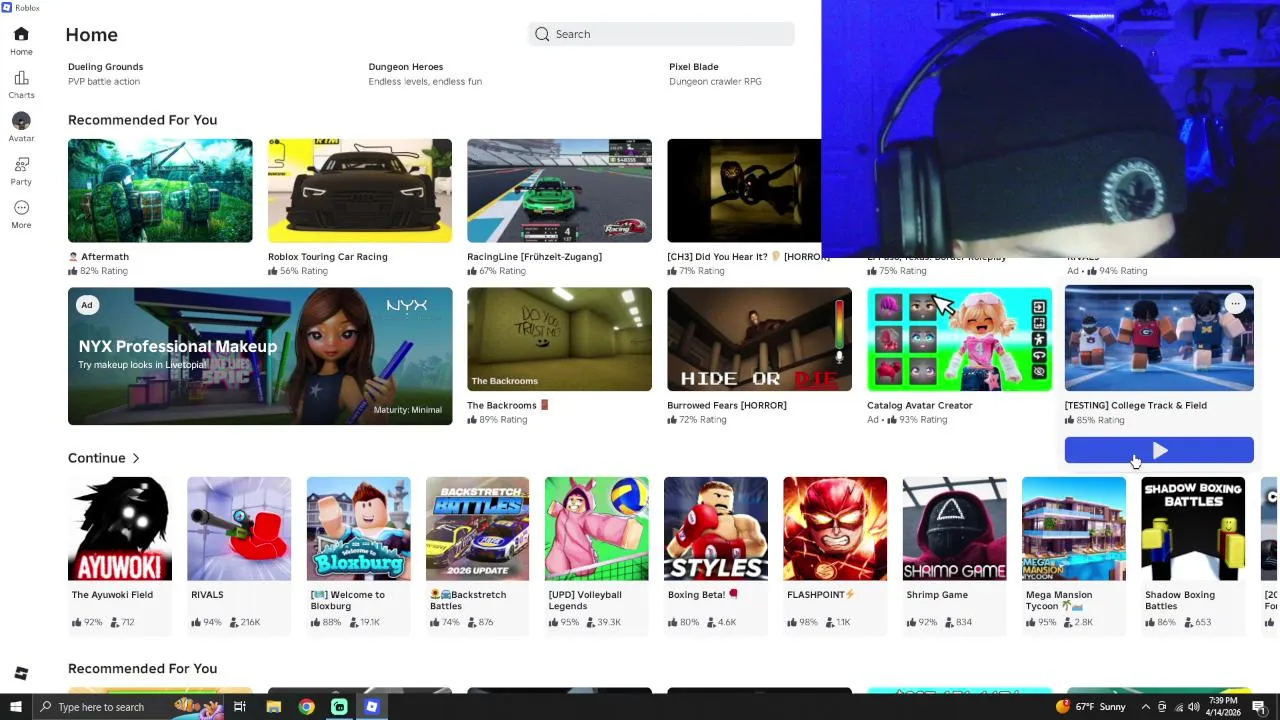Open Roblox Touring Car Racing thumbnail
The height and width of the screenshot is (720, 1280).
(x=360, y=190)
